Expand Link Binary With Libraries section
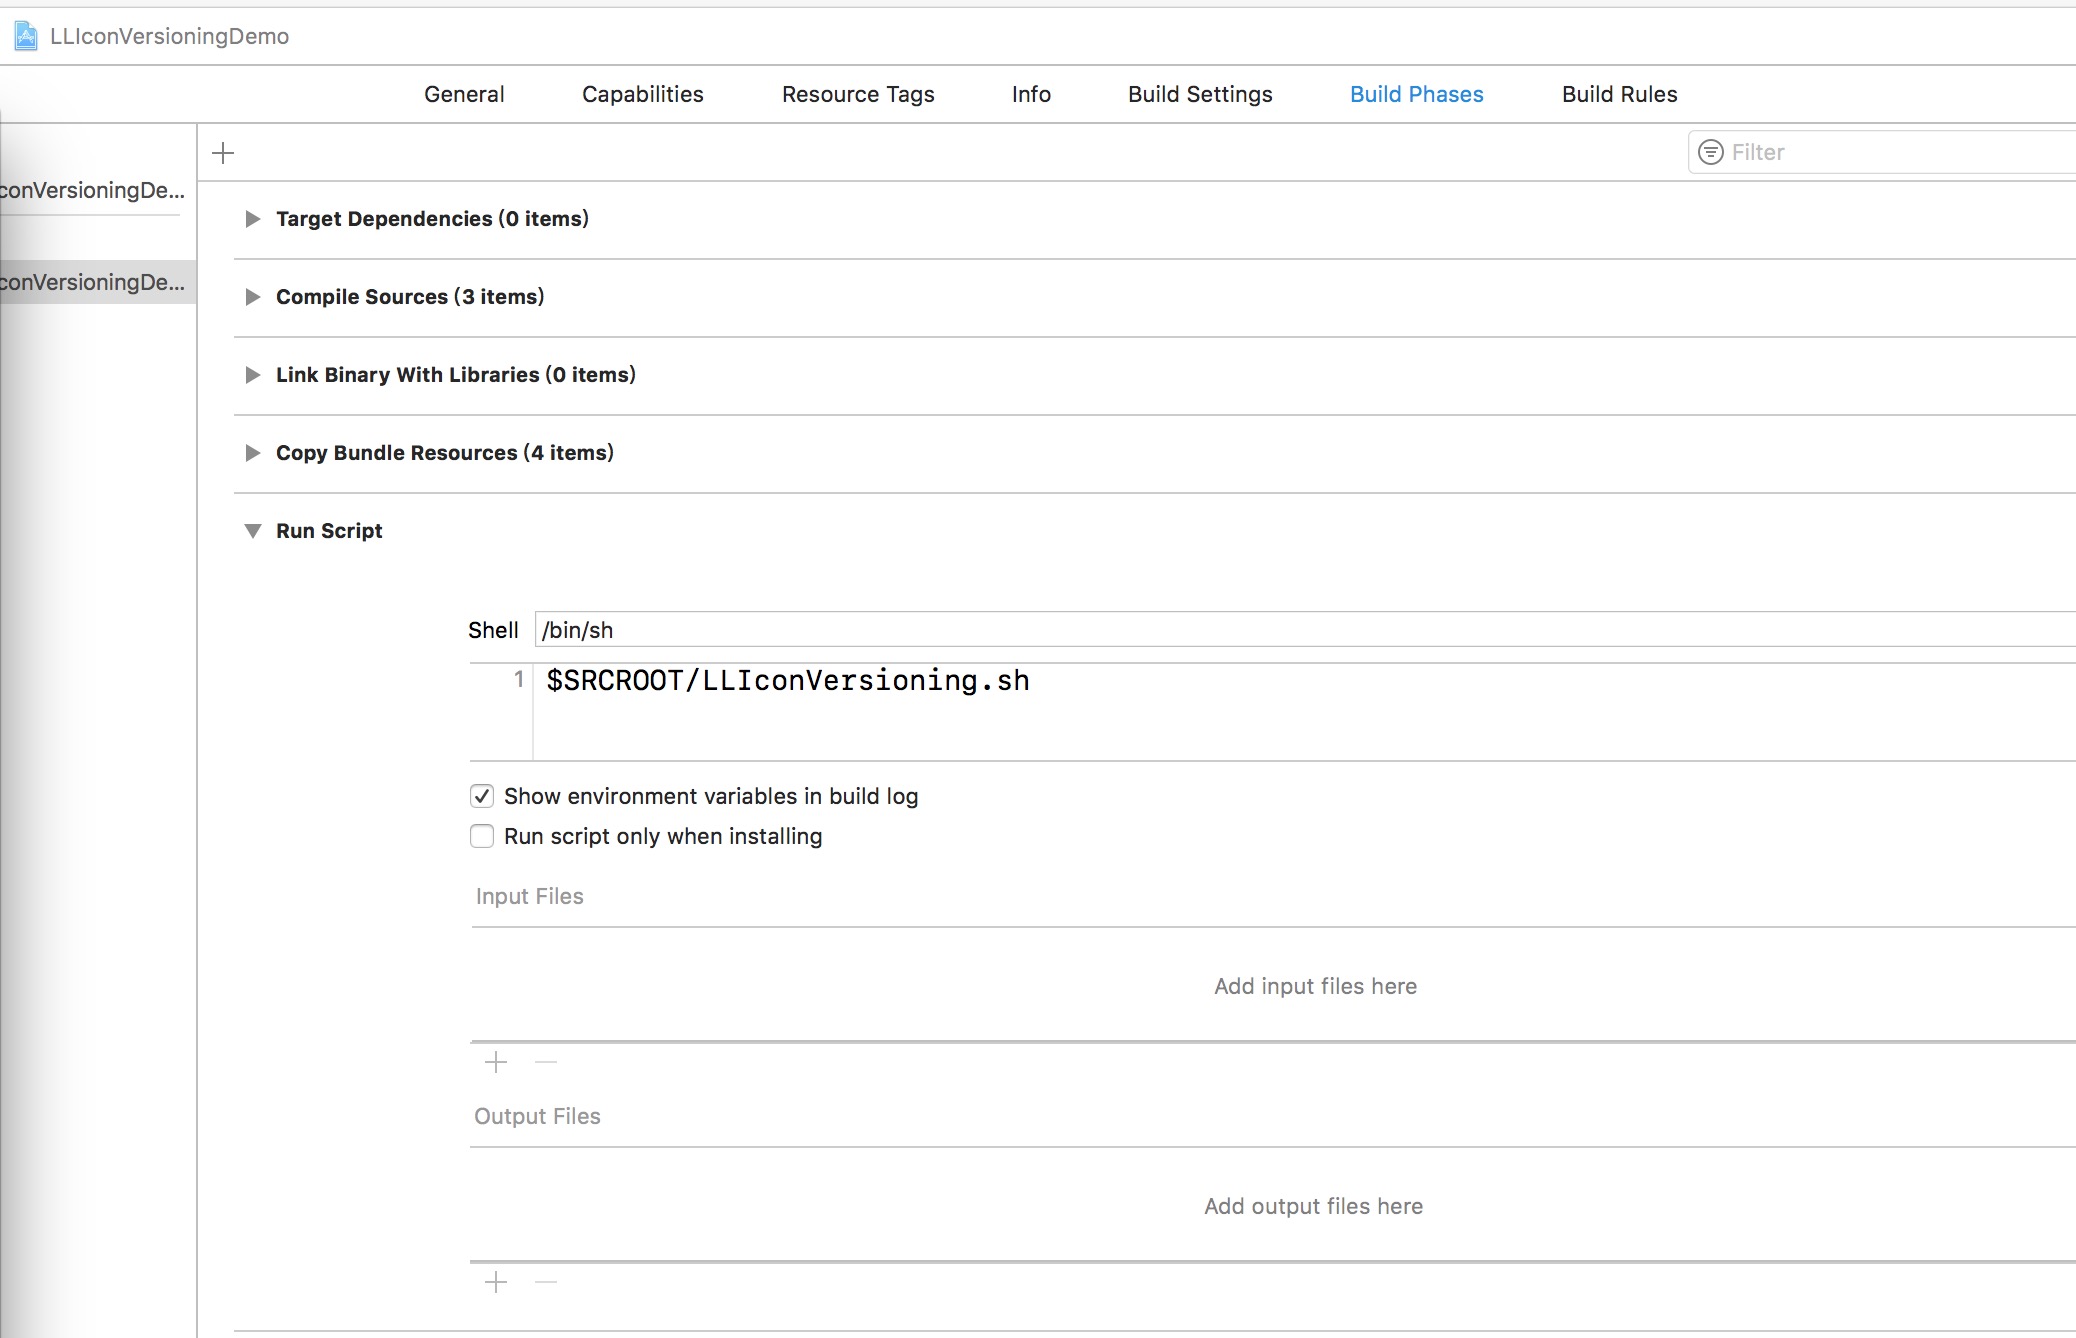Image resolution: width=2076 pixels, height=1338 pixels. coord(253,375)
